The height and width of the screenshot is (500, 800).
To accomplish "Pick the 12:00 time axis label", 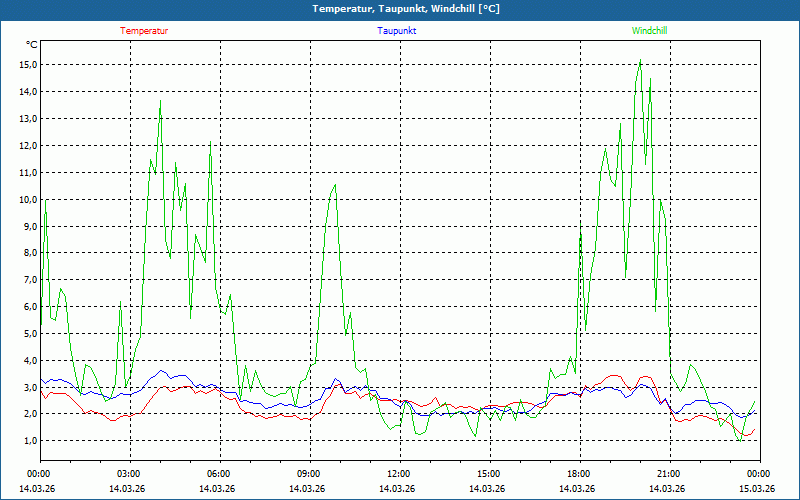I will tap(399, 474).
